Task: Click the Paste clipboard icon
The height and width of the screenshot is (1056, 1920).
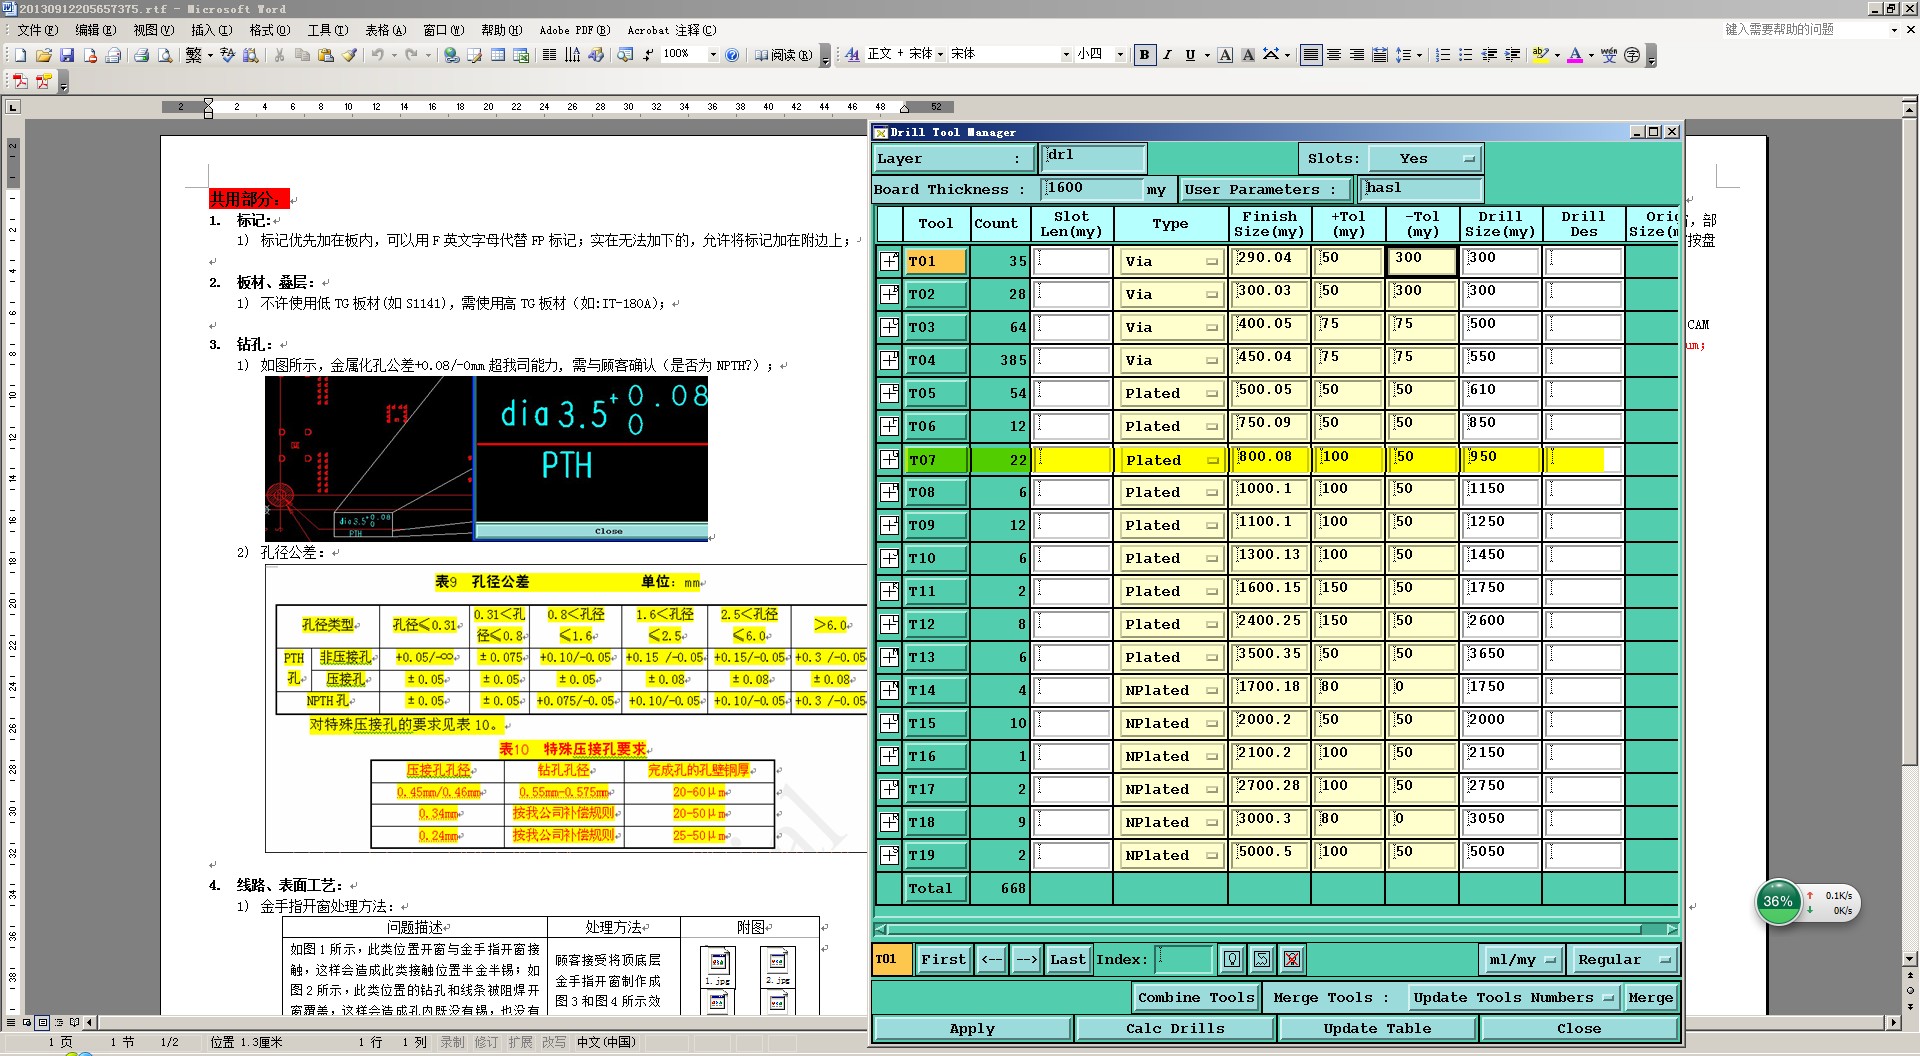Action: [325, 55]
